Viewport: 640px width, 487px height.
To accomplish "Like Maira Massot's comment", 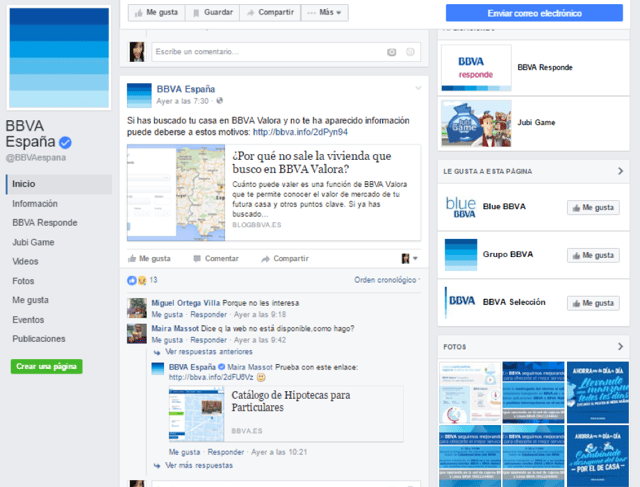I will pos(167,340).
